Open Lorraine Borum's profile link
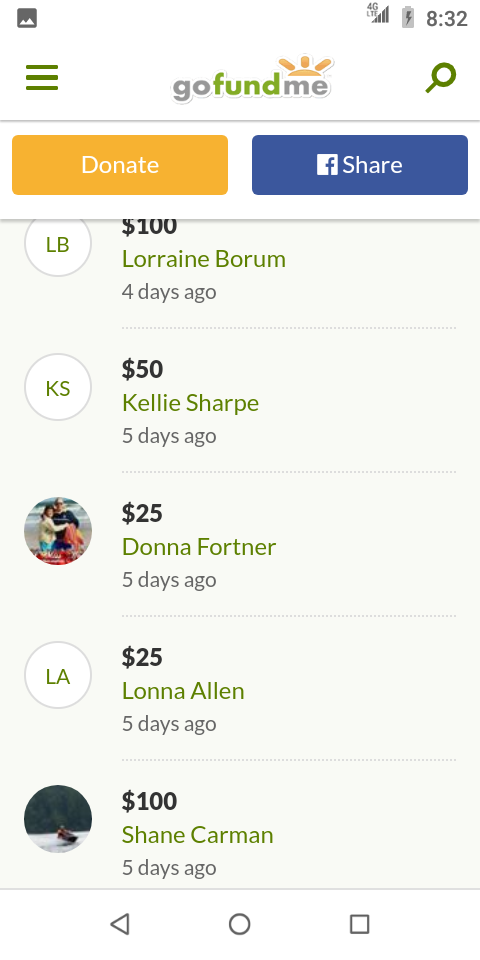This screenshot has height=960, width=480. [204, 259]
